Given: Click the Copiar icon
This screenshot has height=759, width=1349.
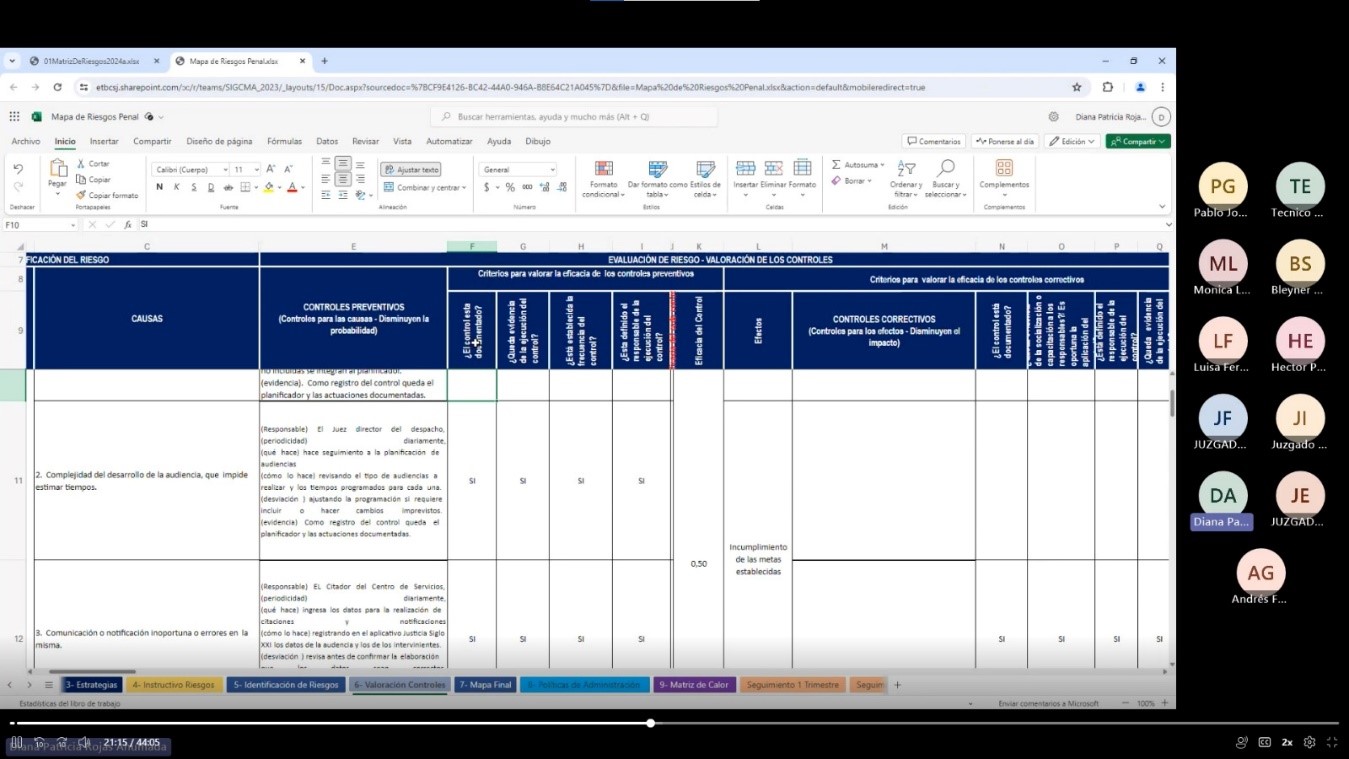Looking at the screenshot, I should (80, 179).
